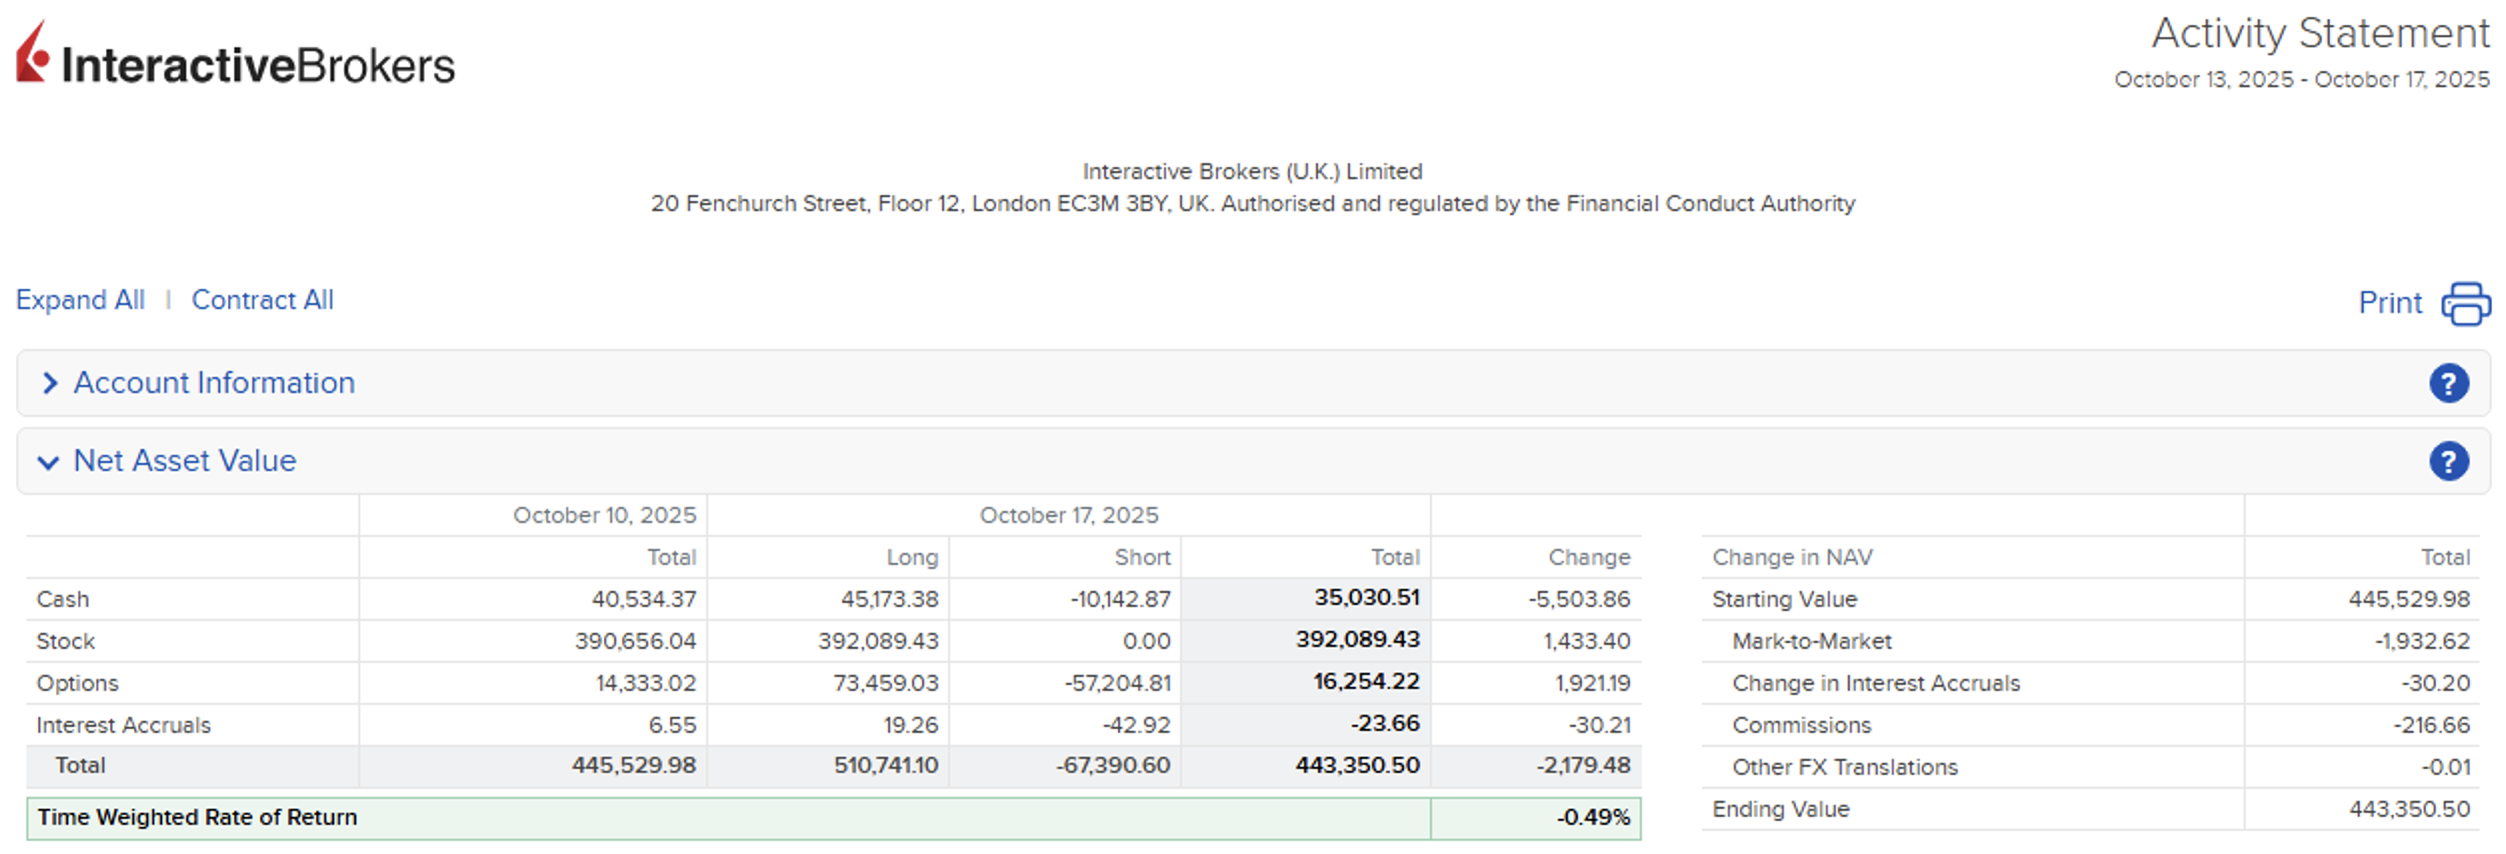
Task: Click the Net Asset Value section title
Action: click(185, 461)
